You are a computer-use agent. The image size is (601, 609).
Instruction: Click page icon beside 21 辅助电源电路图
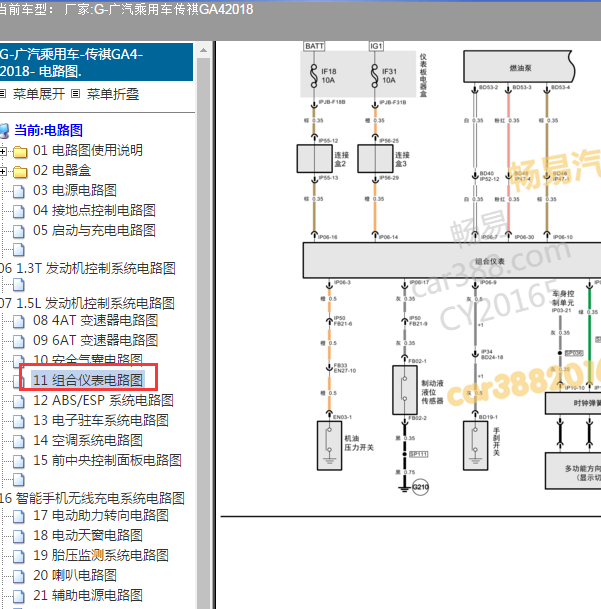click(19, 597)
